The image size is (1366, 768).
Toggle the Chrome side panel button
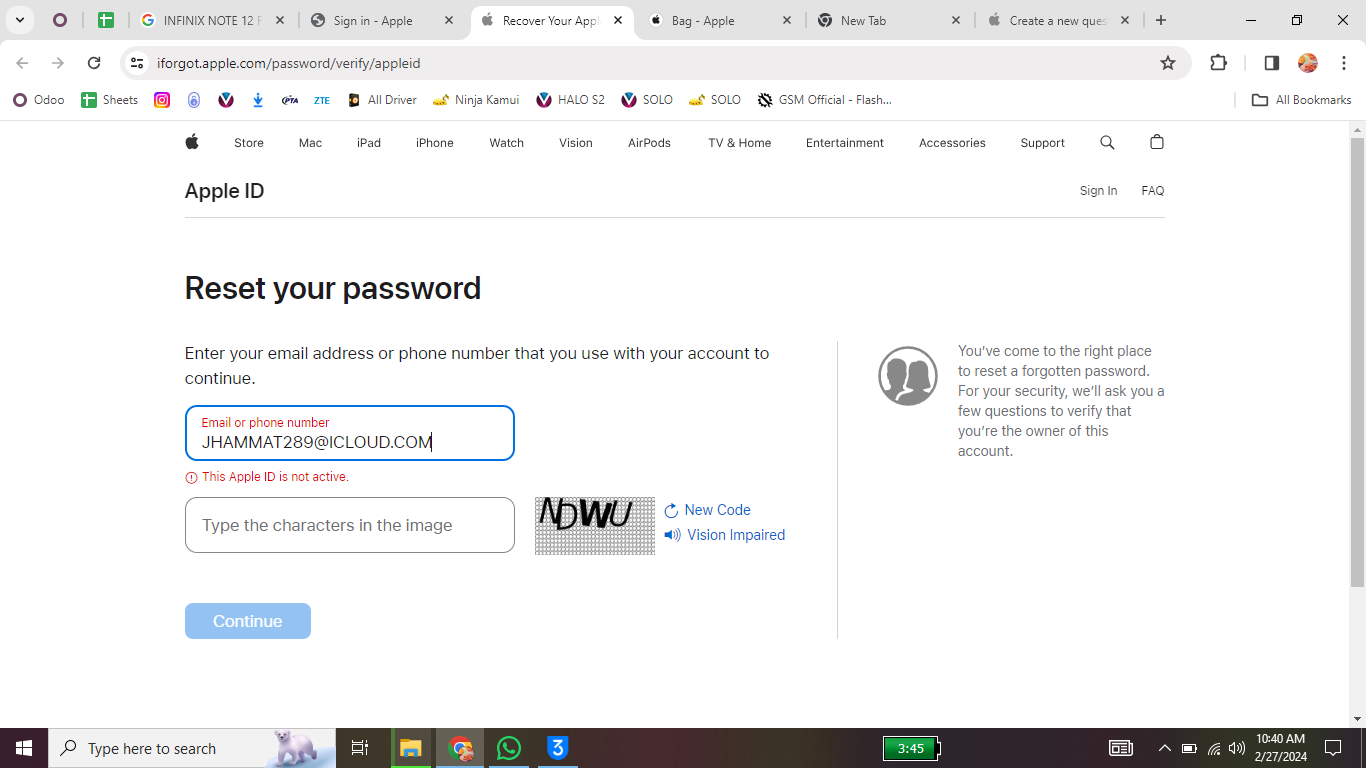(x=1272, y=63)
